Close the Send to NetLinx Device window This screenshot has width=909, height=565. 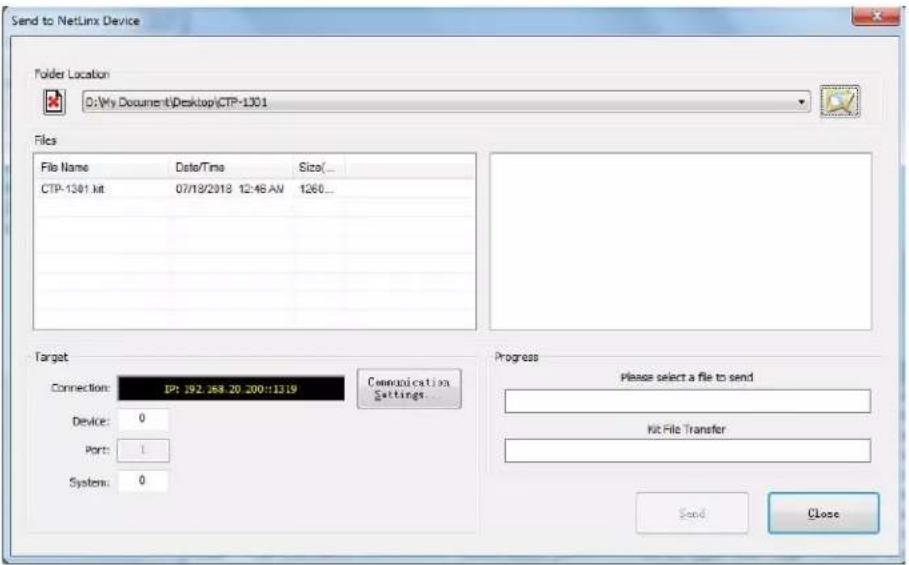tap(876, 16)
